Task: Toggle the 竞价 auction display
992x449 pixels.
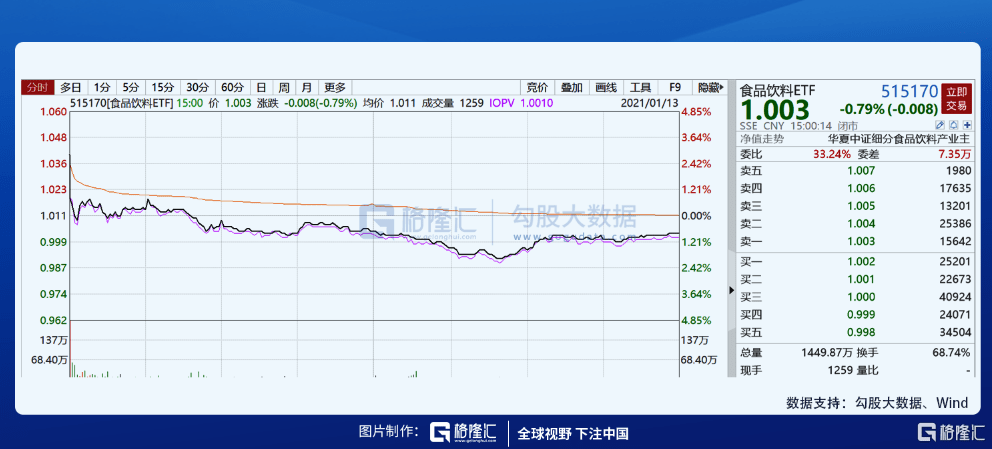Action: click(x=537, y=87)
